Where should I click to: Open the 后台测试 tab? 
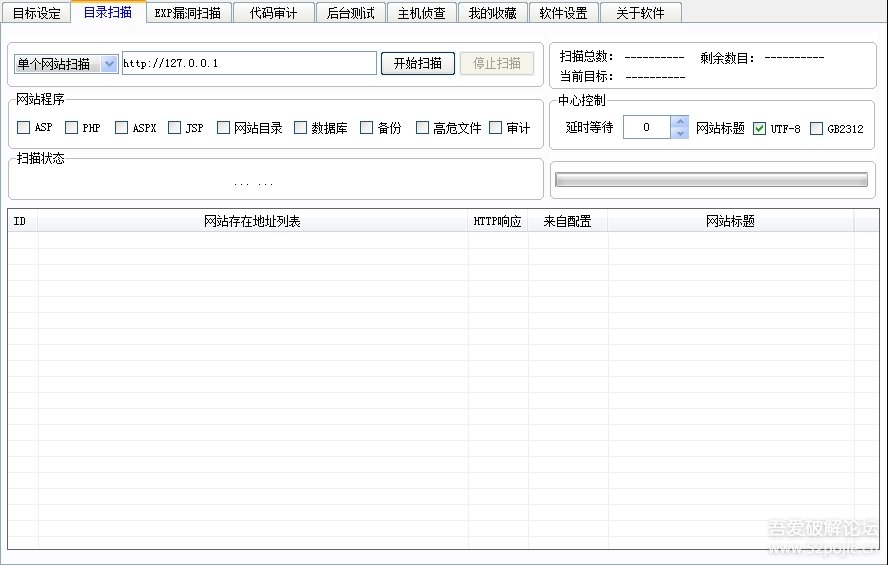coord(351,13)
